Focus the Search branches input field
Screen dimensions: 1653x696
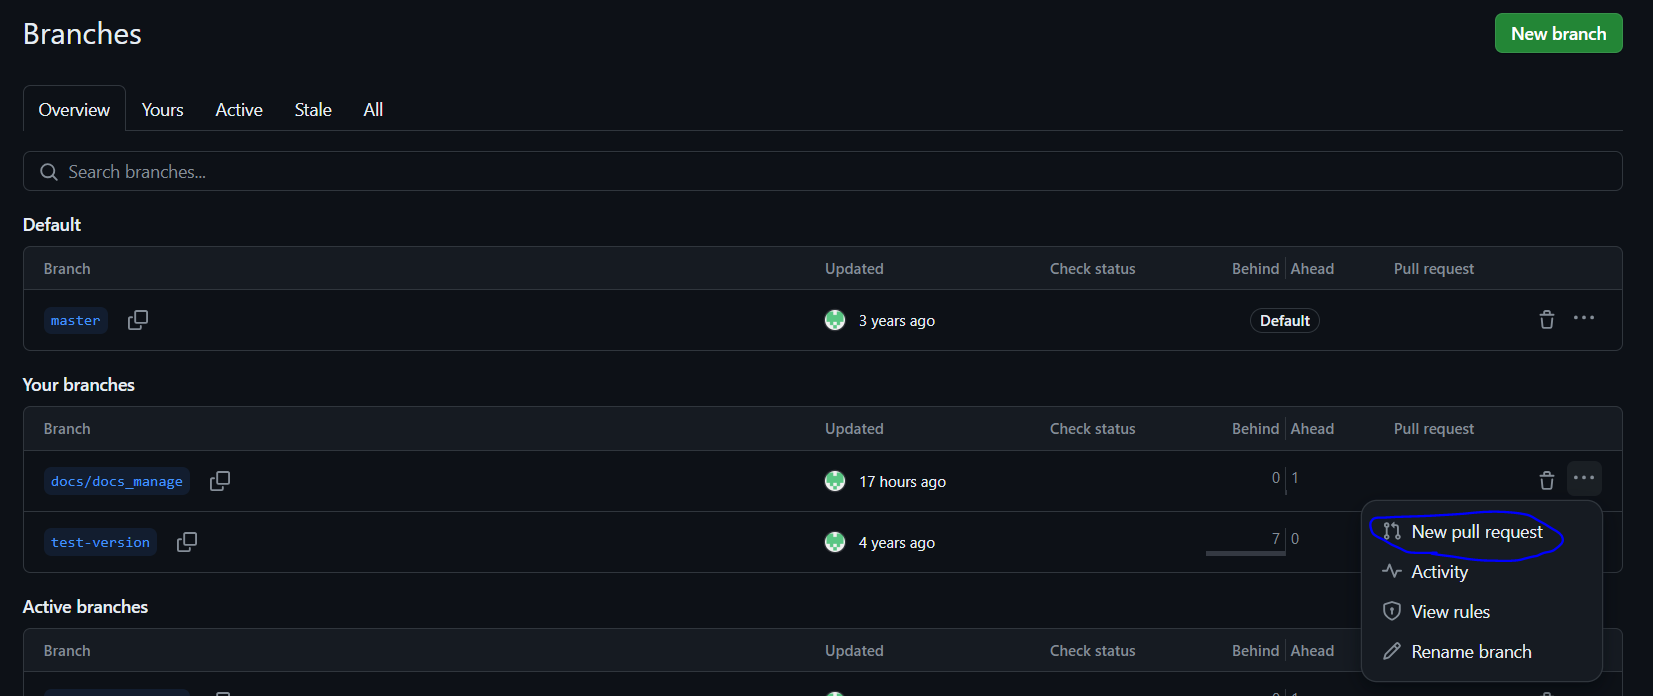coord(822,171)
